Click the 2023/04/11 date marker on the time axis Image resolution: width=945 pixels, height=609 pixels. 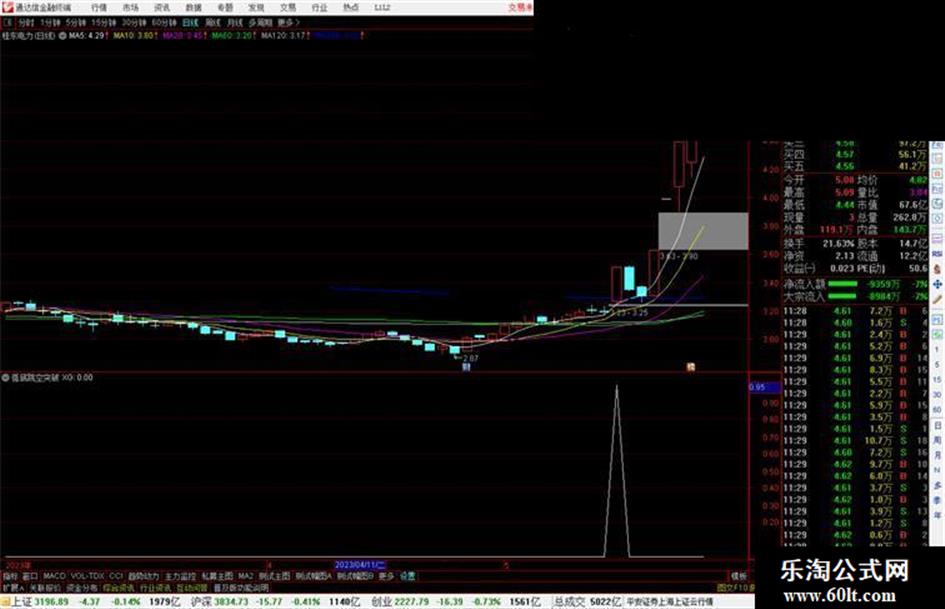(x=360, y=565)
